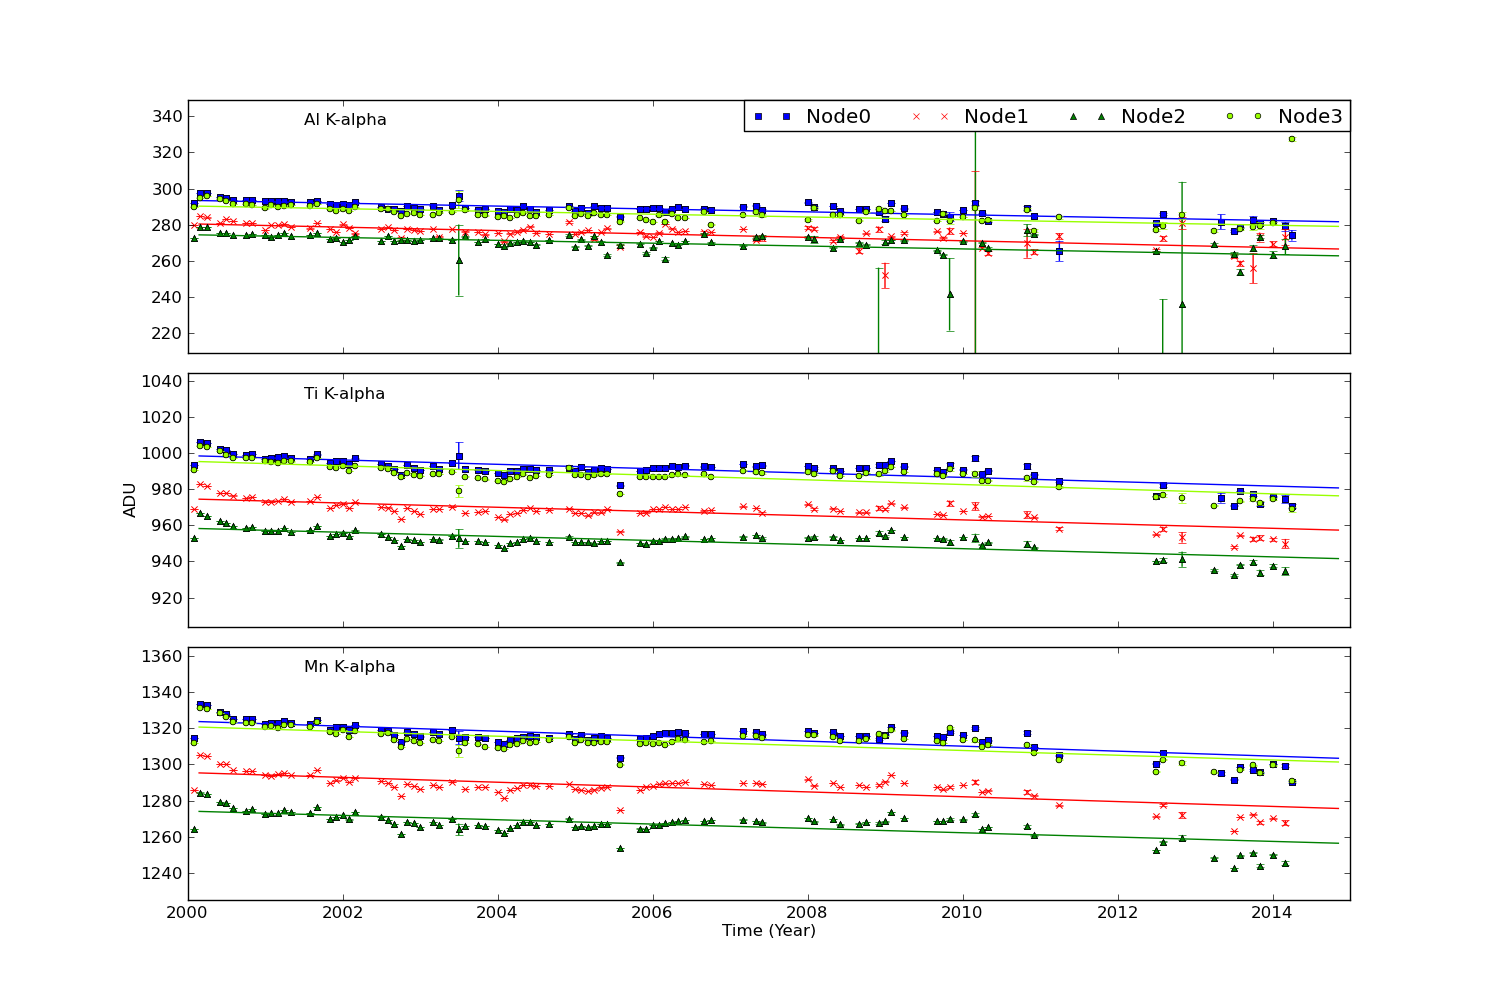
Task: Click the 1040 y-axis tick in middle panel
Action: click(162, 381)
